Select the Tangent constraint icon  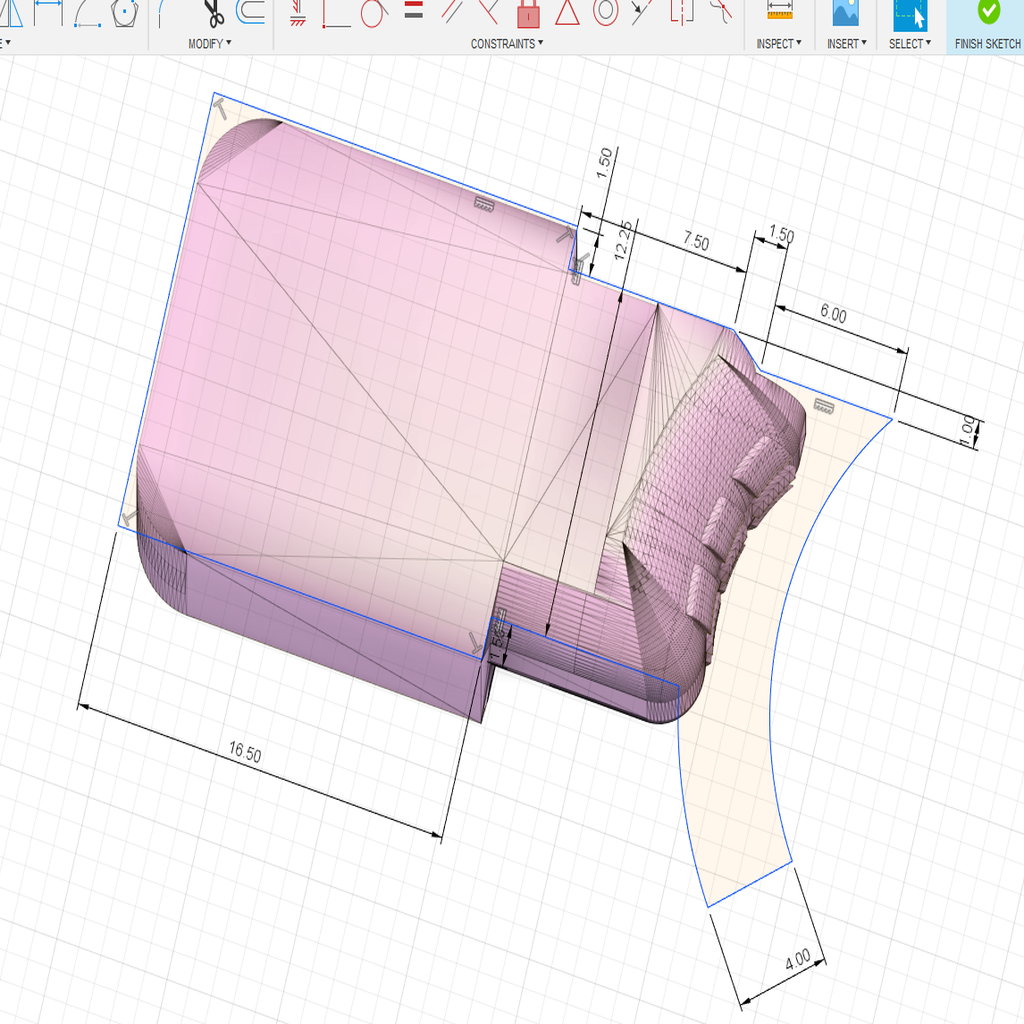(374, 13)
